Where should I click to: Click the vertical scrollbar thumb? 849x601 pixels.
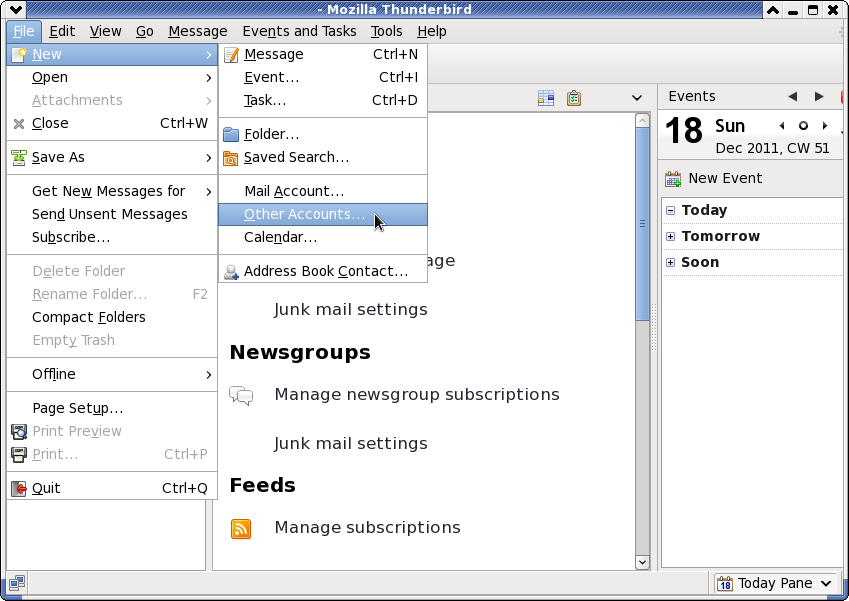click(x=642, y=224)
